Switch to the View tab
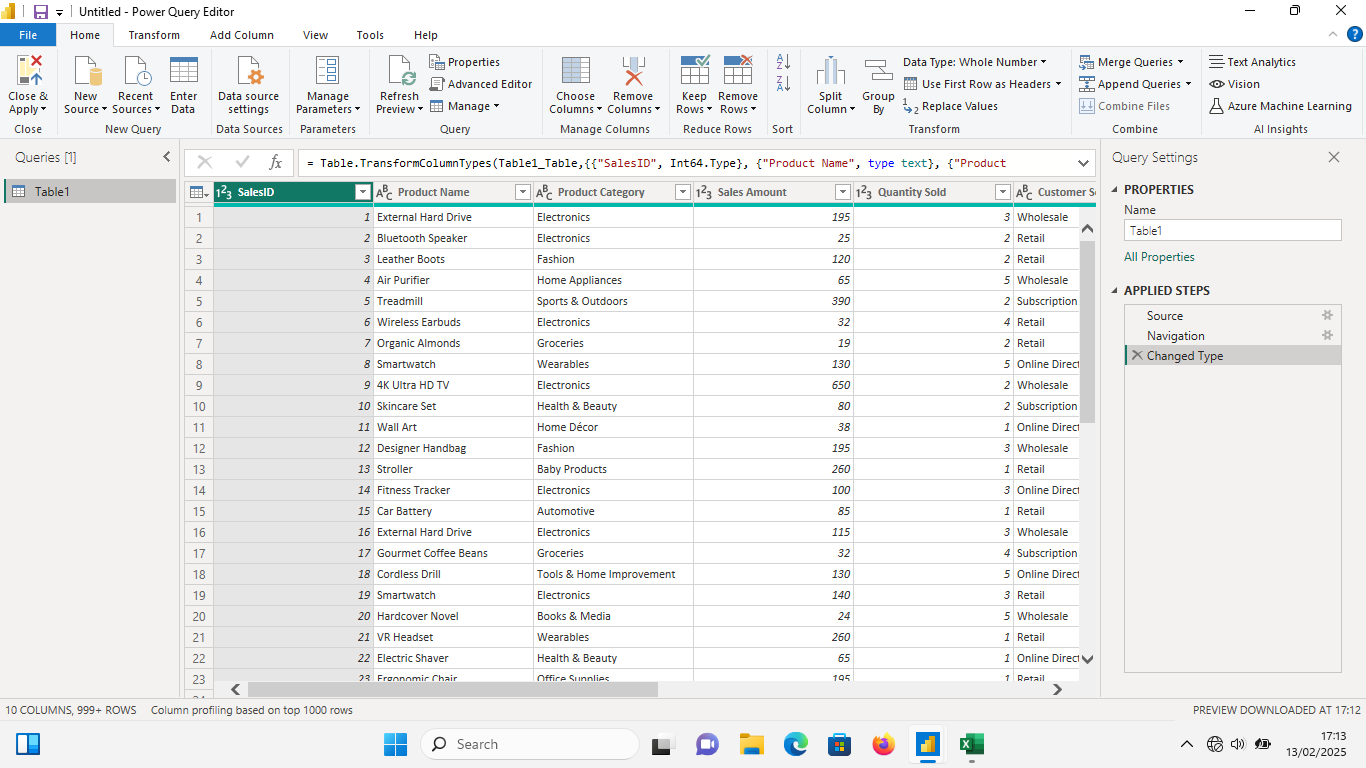1366x768 pixels. pos(315,35)
